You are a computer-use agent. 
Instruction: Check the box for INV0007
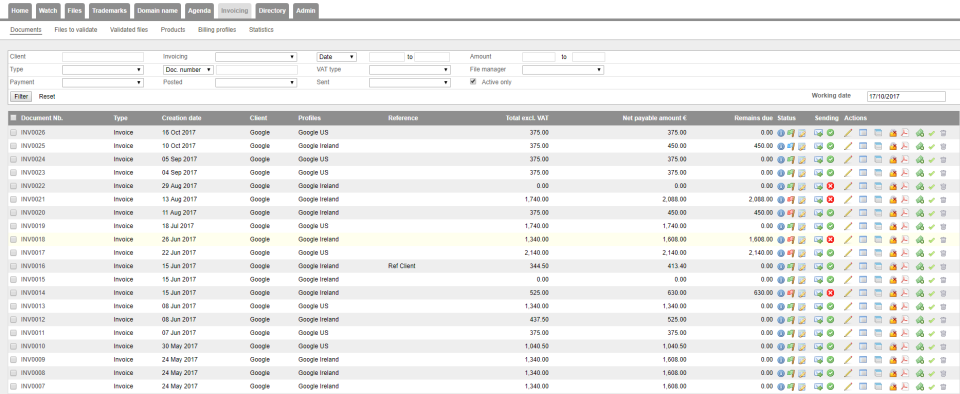pyautogui.click(x=13, y=387)
